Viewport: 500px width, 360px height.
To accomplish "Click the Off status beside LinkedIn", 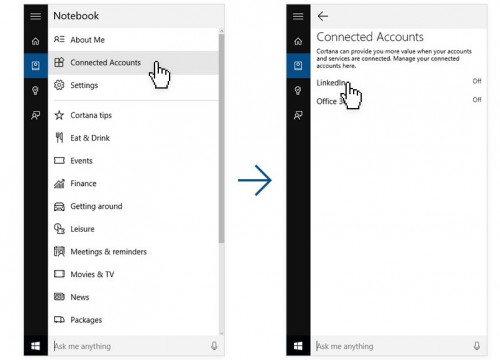I will 477,81.
